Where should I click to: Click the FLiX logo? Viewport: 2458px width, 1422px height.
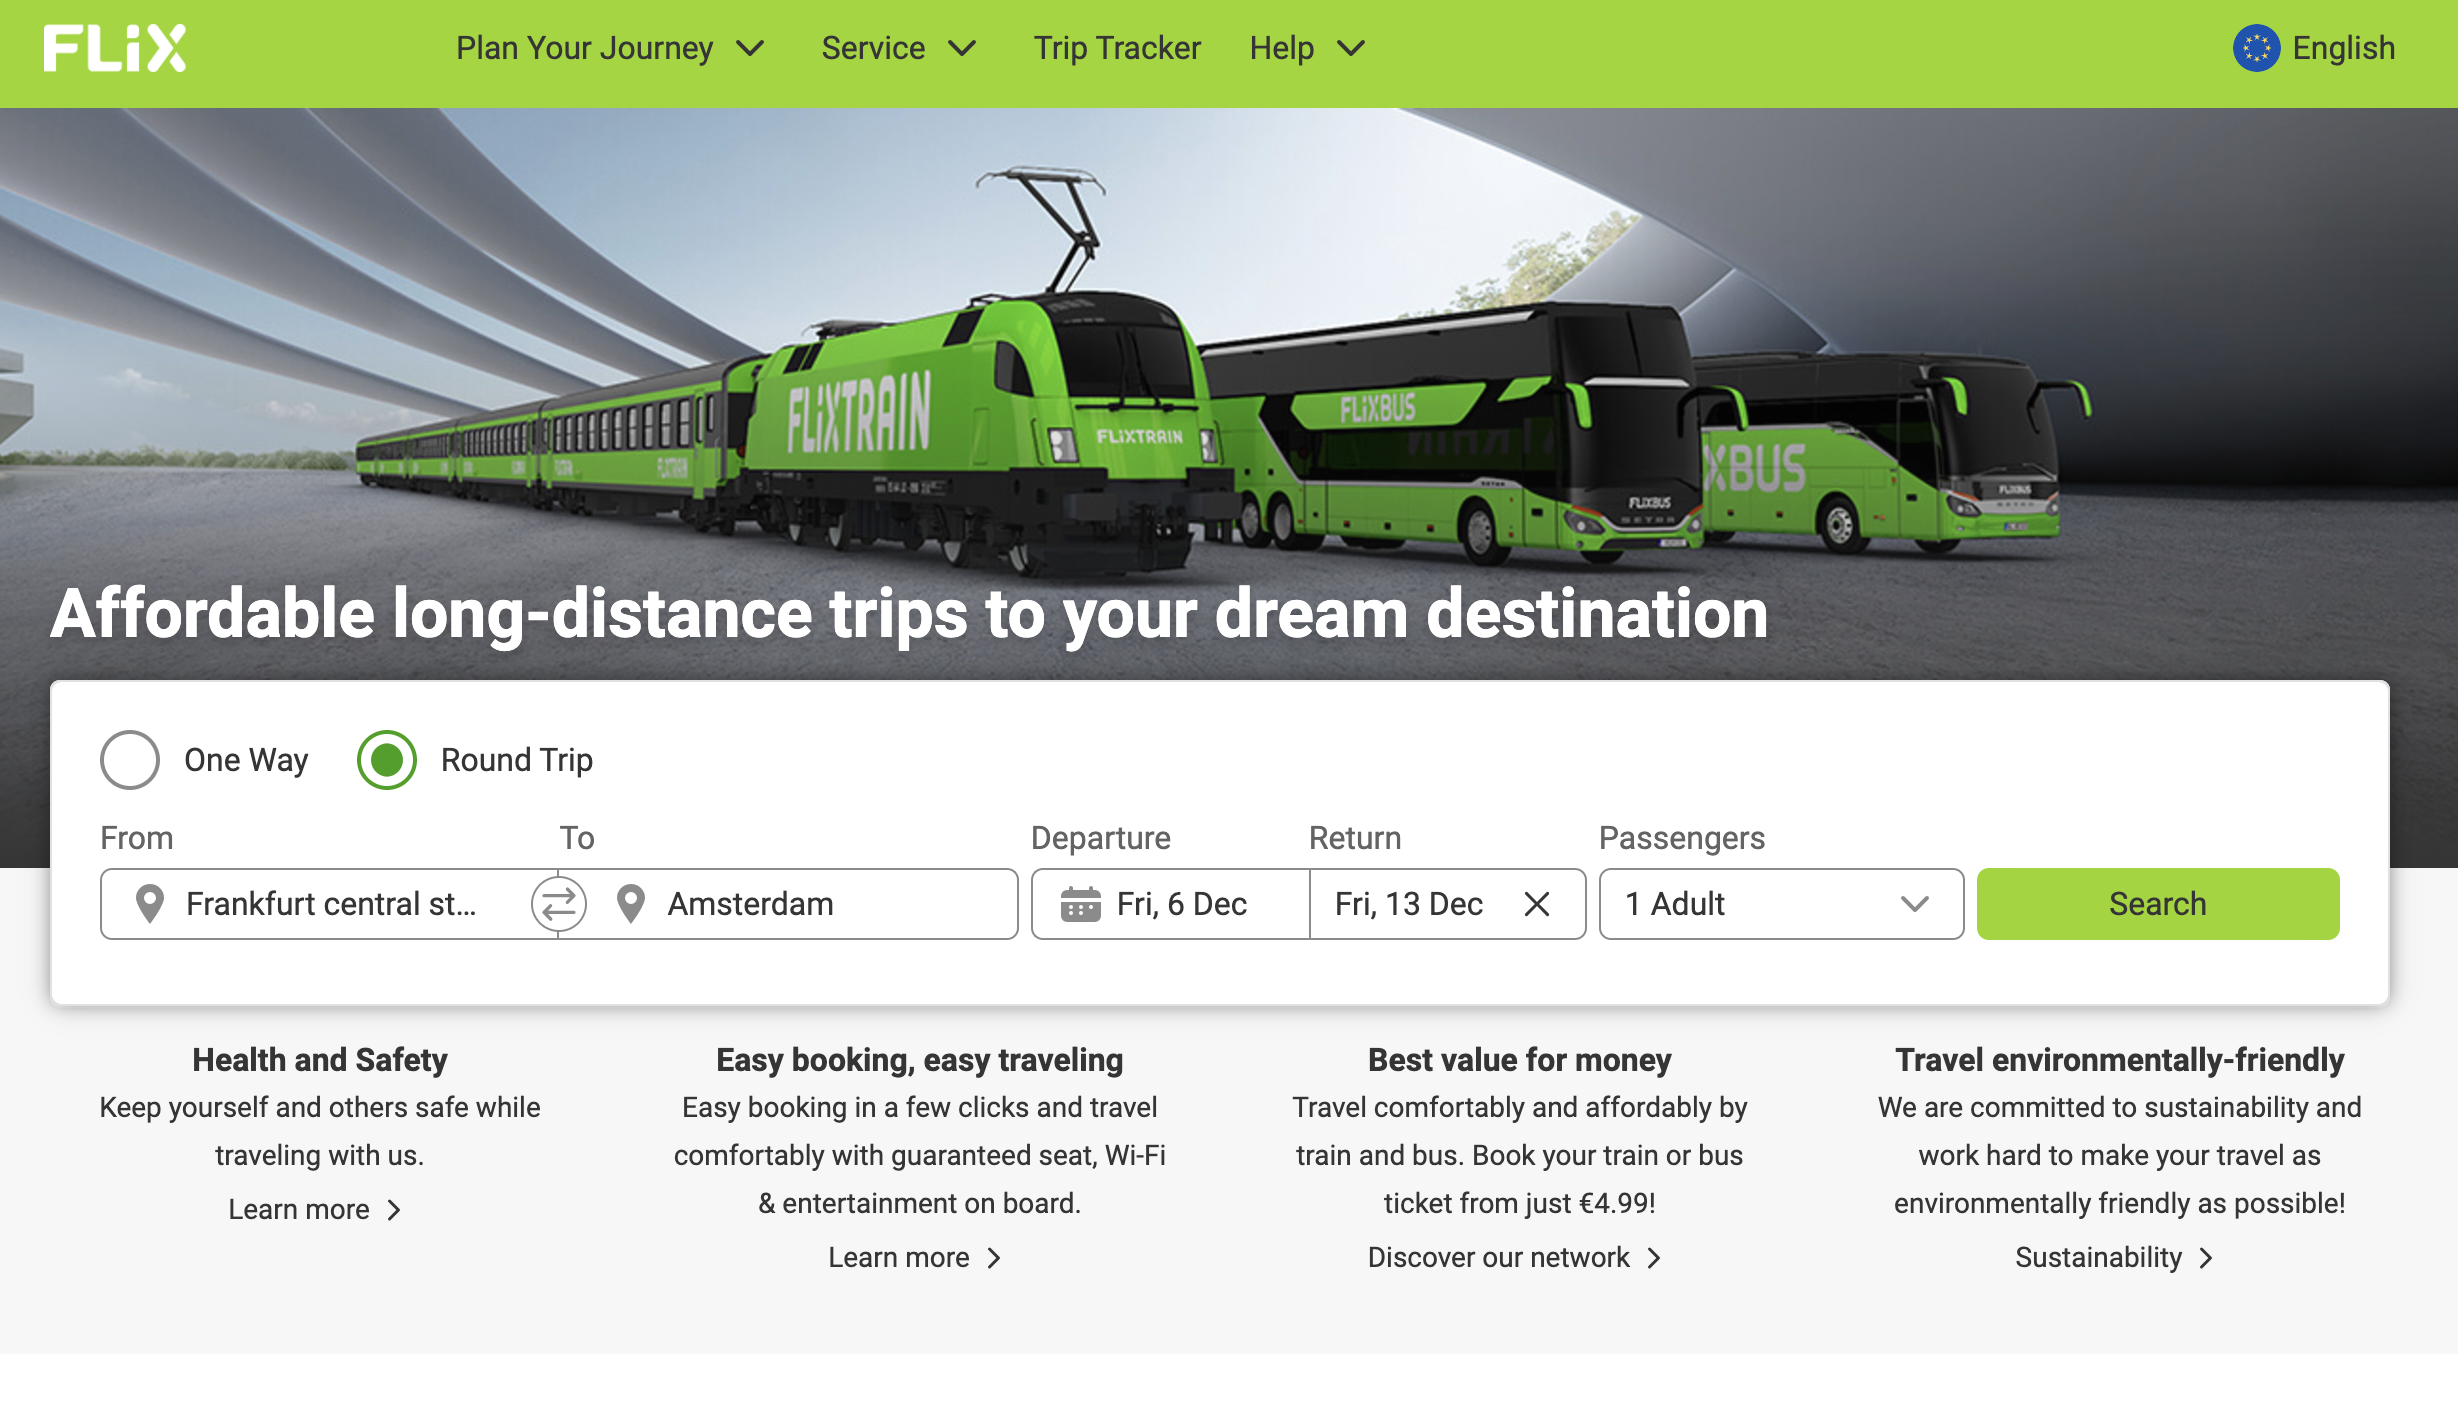(x=114, y=48)
